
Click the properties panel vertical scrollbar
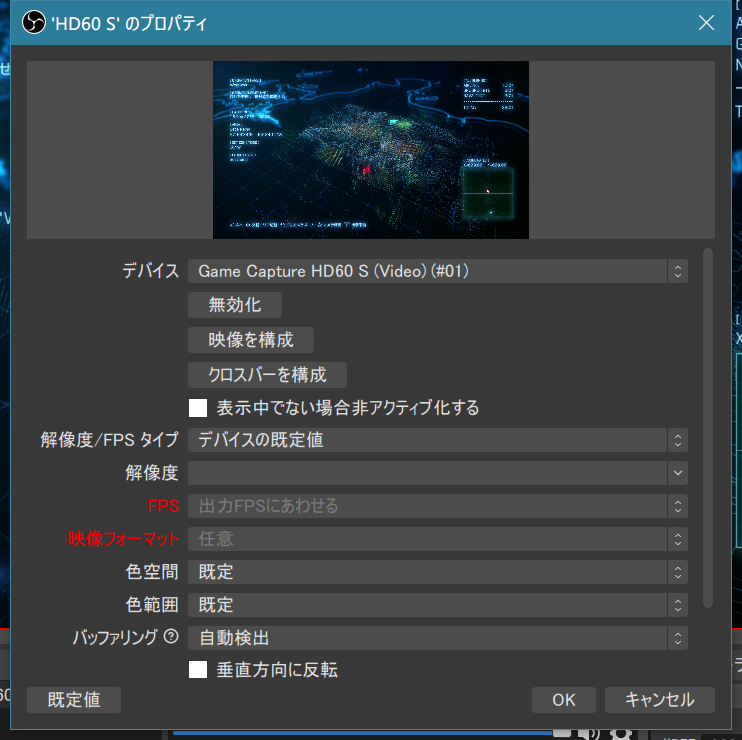708,428
